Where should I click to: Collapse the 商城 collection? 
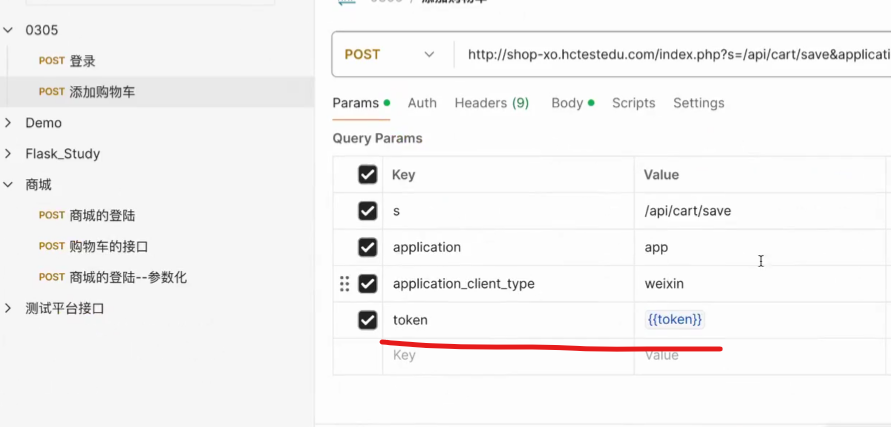click(x=8, y=185)
